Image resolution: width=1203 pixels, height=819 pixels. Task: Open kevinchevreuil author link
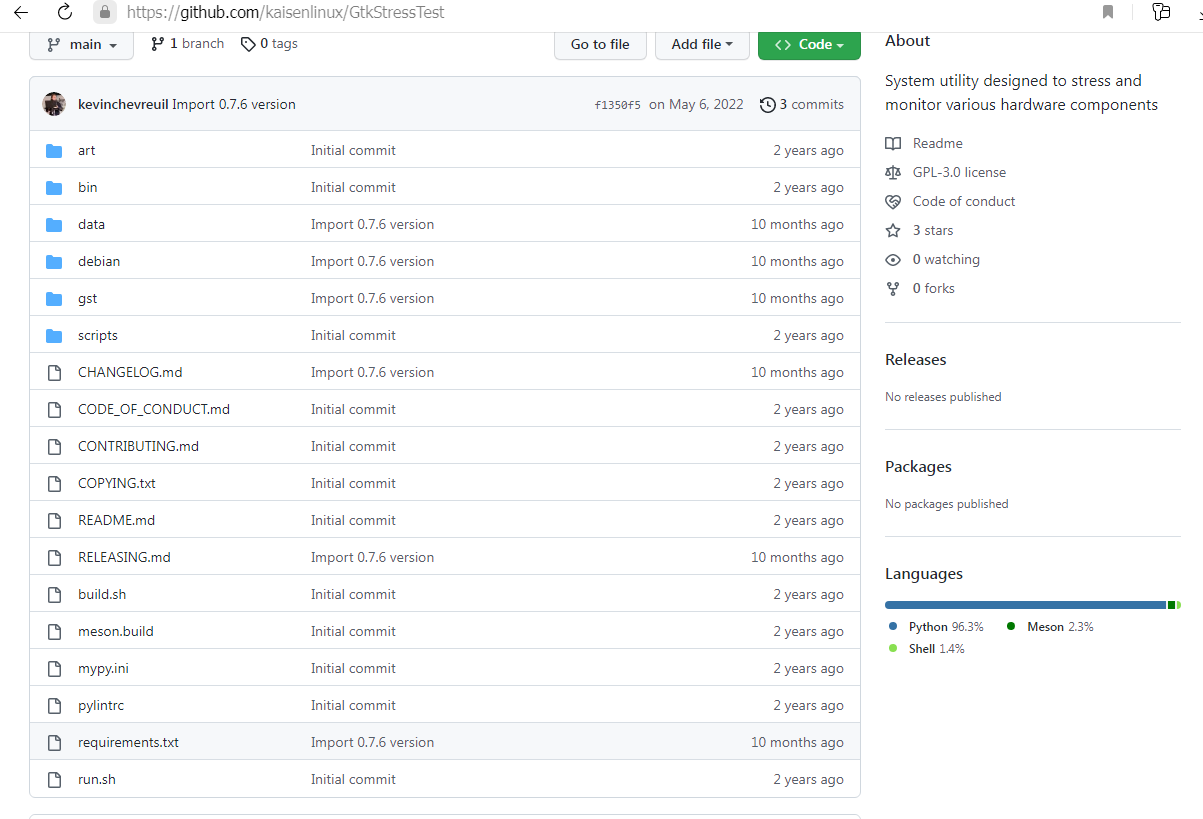123,105
